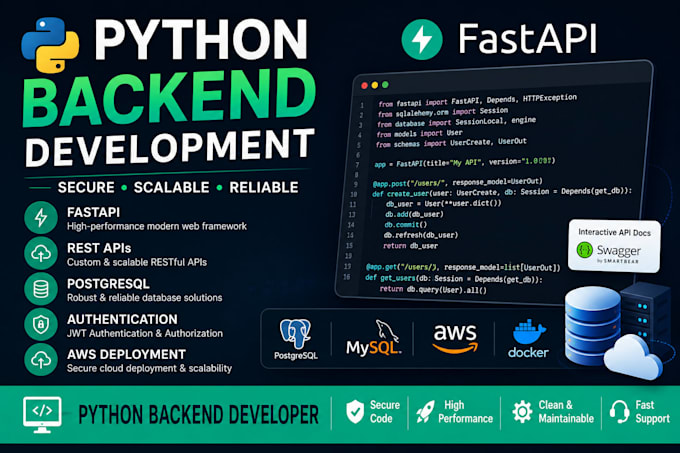Screen dimensions: 680x453
Task: Click the '@app.get("/users/"' decorator line
Action: coord(463,267)
